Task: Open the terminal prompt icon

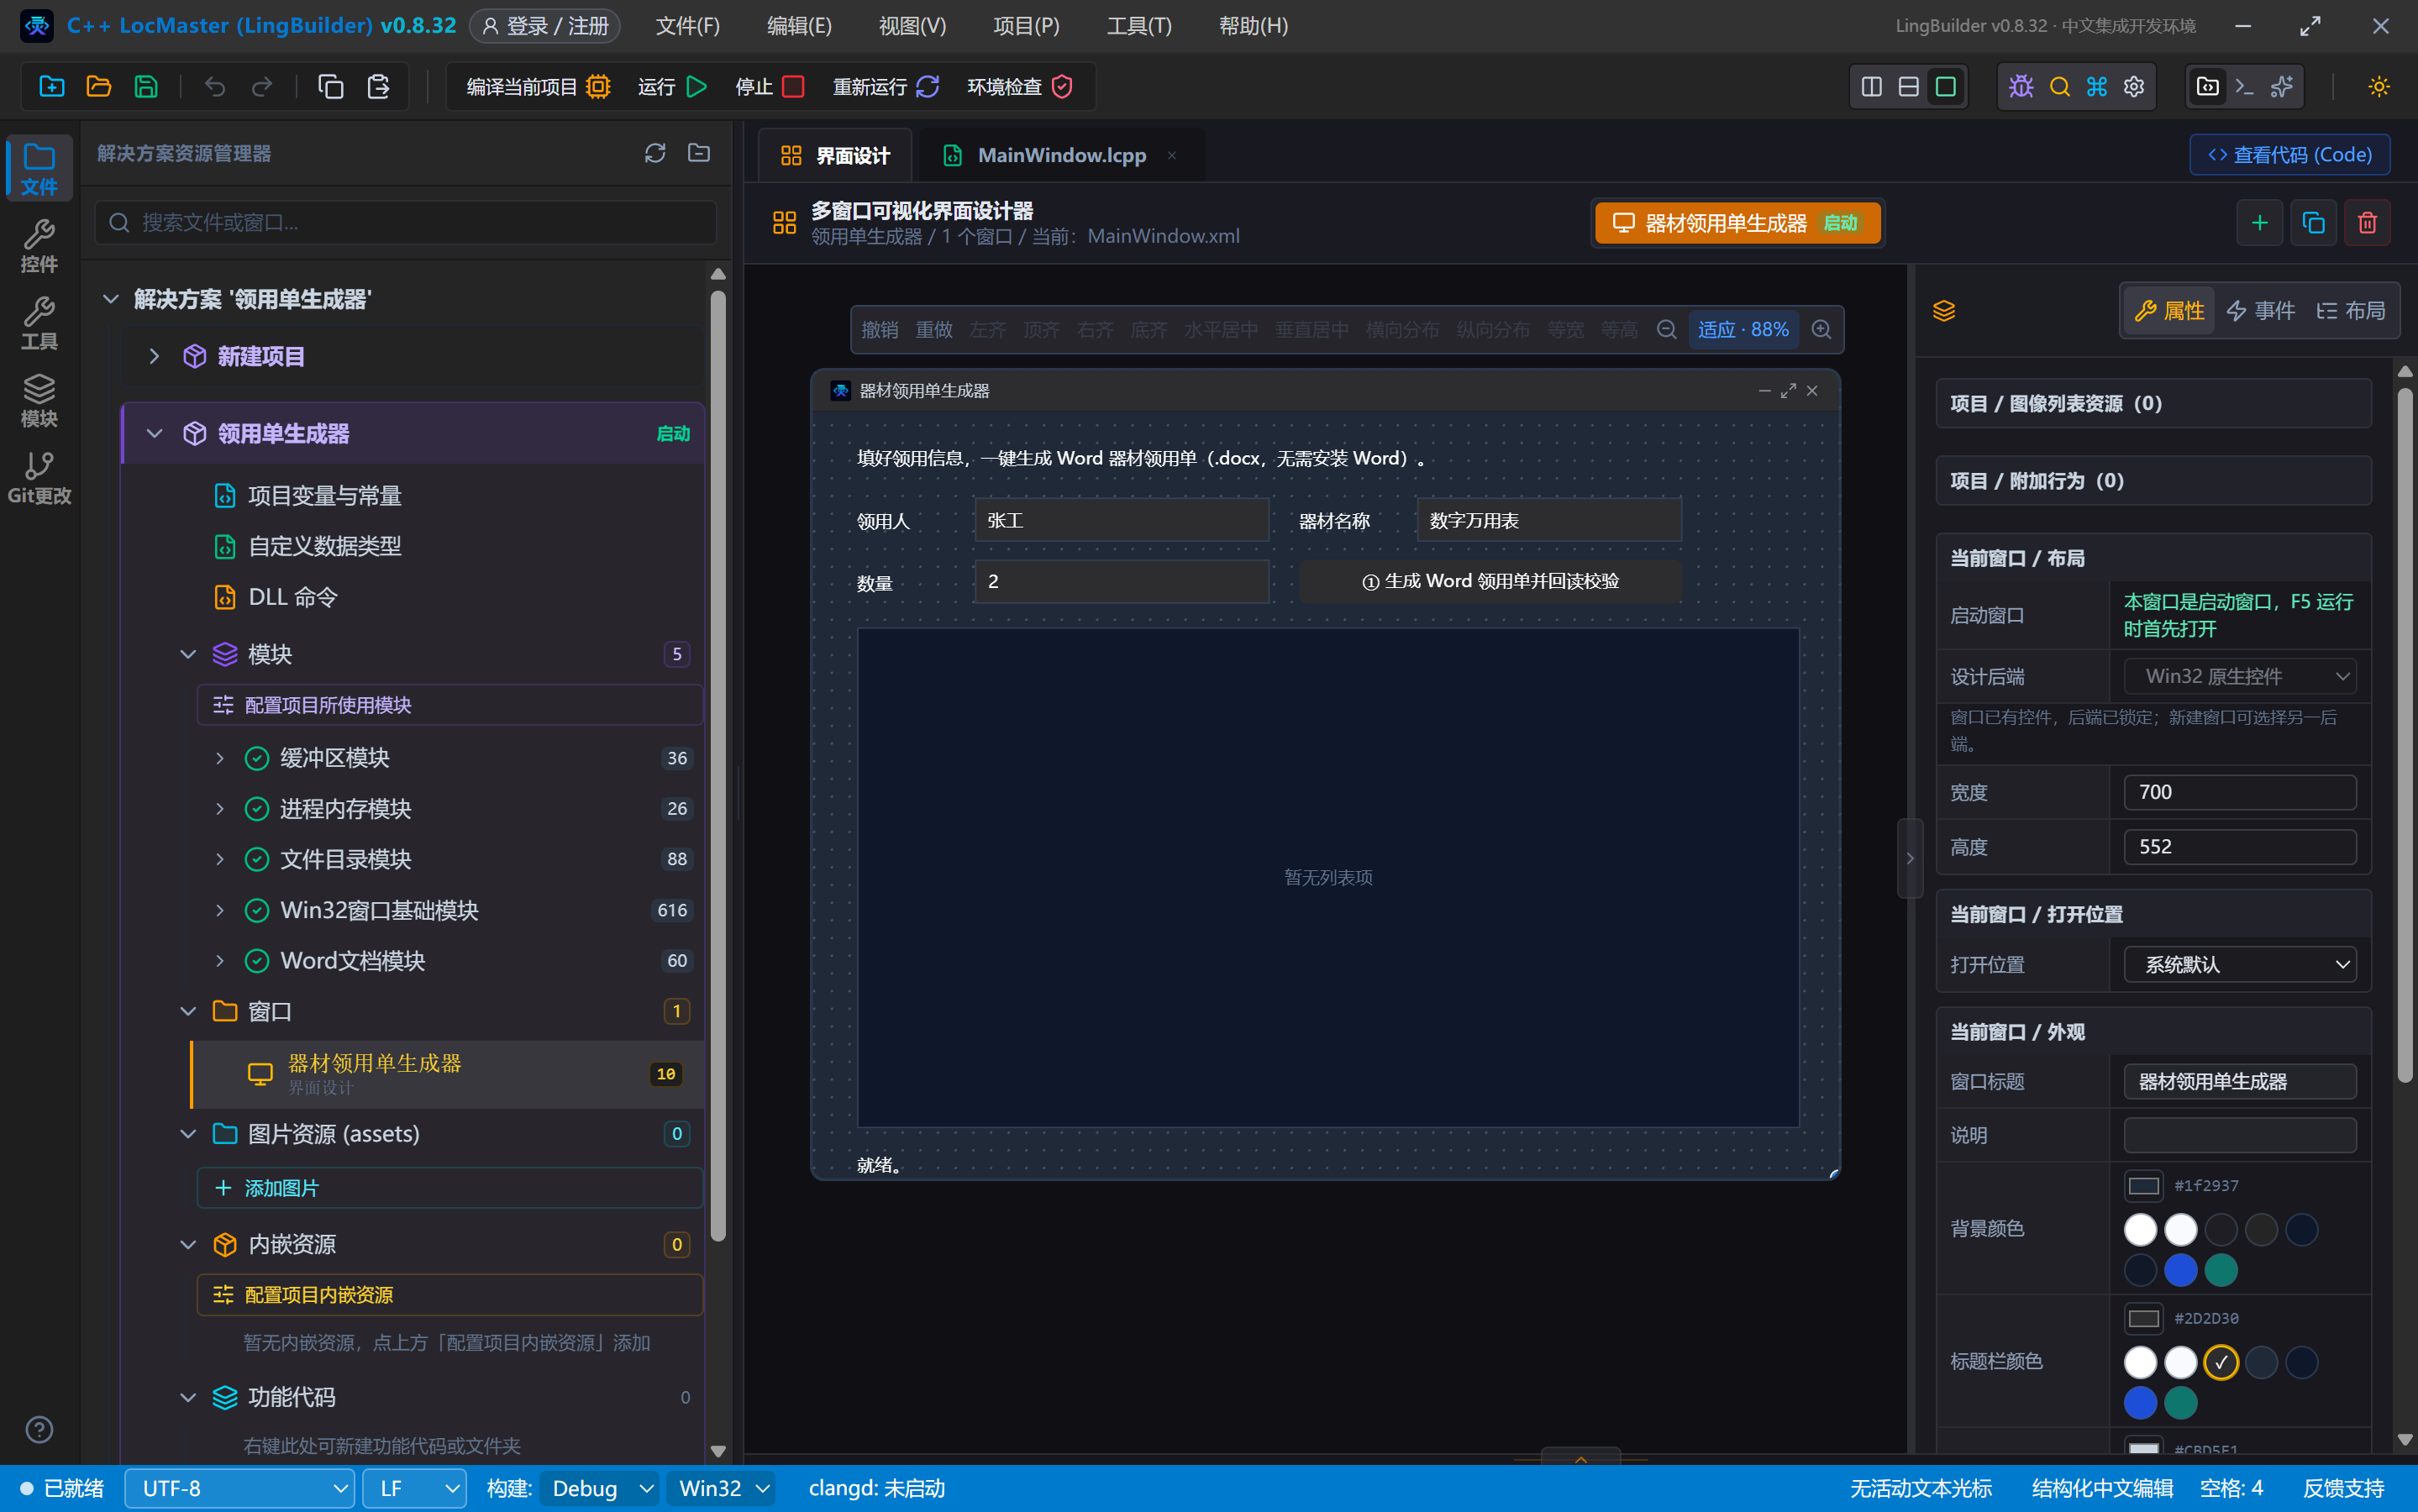Action: pos(2244,87)
